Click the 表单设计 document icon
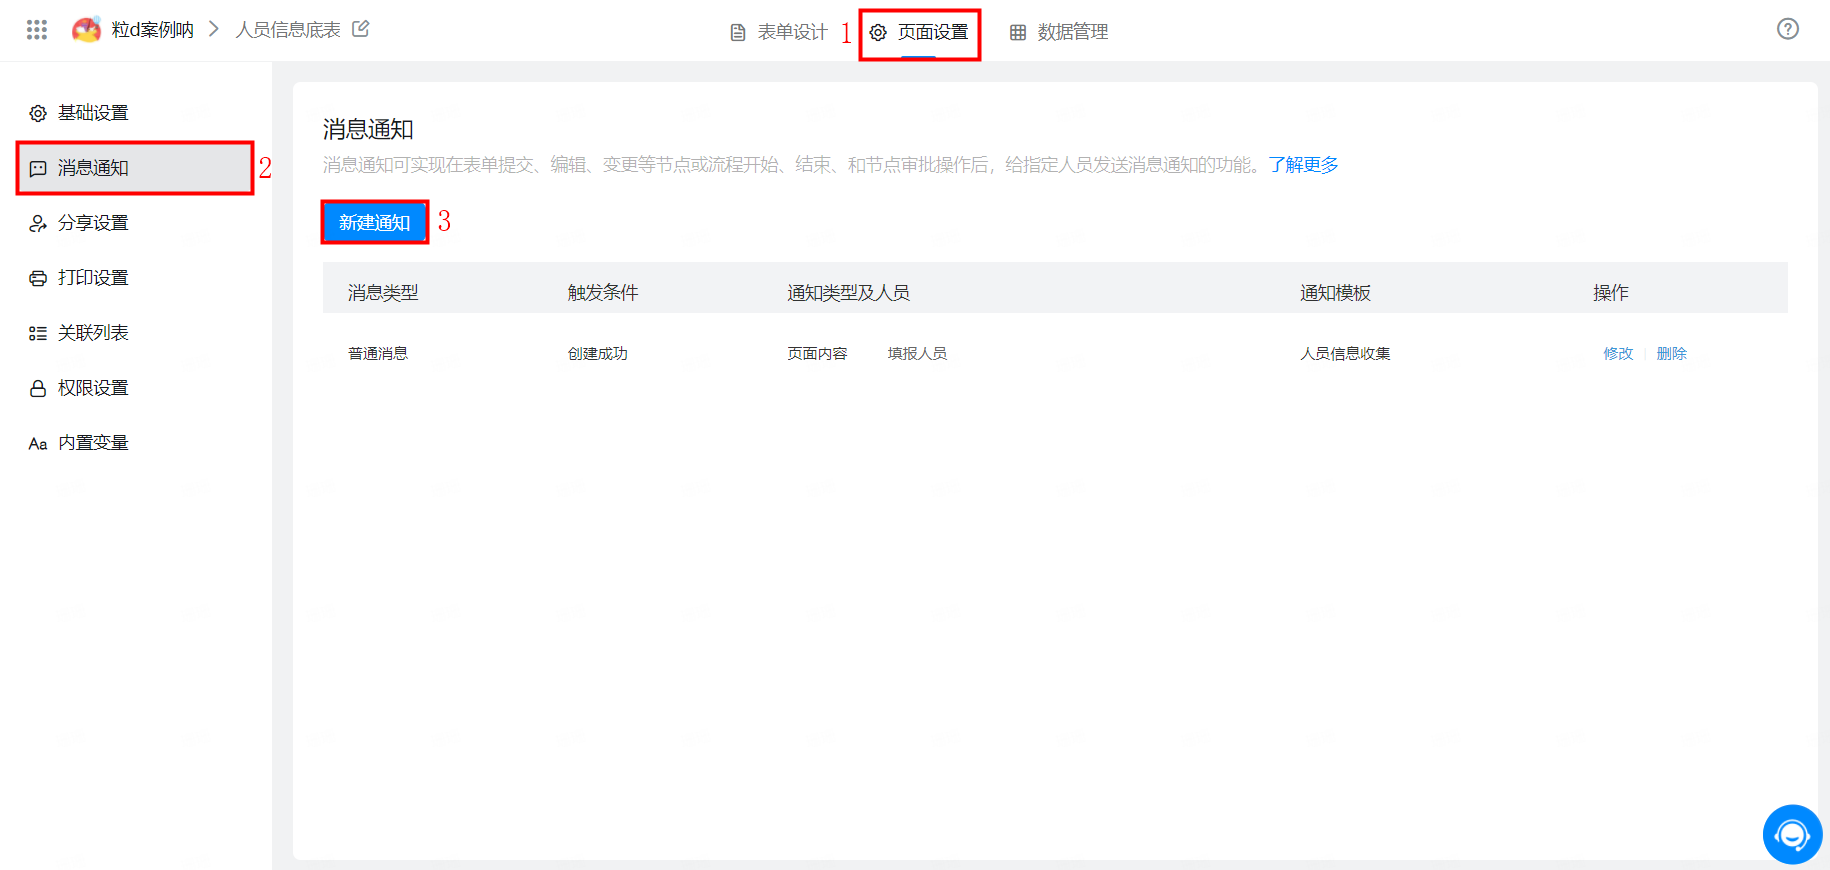Viewport: 1830px width, 870px height. pyautogui.click(x=738, y=33)
